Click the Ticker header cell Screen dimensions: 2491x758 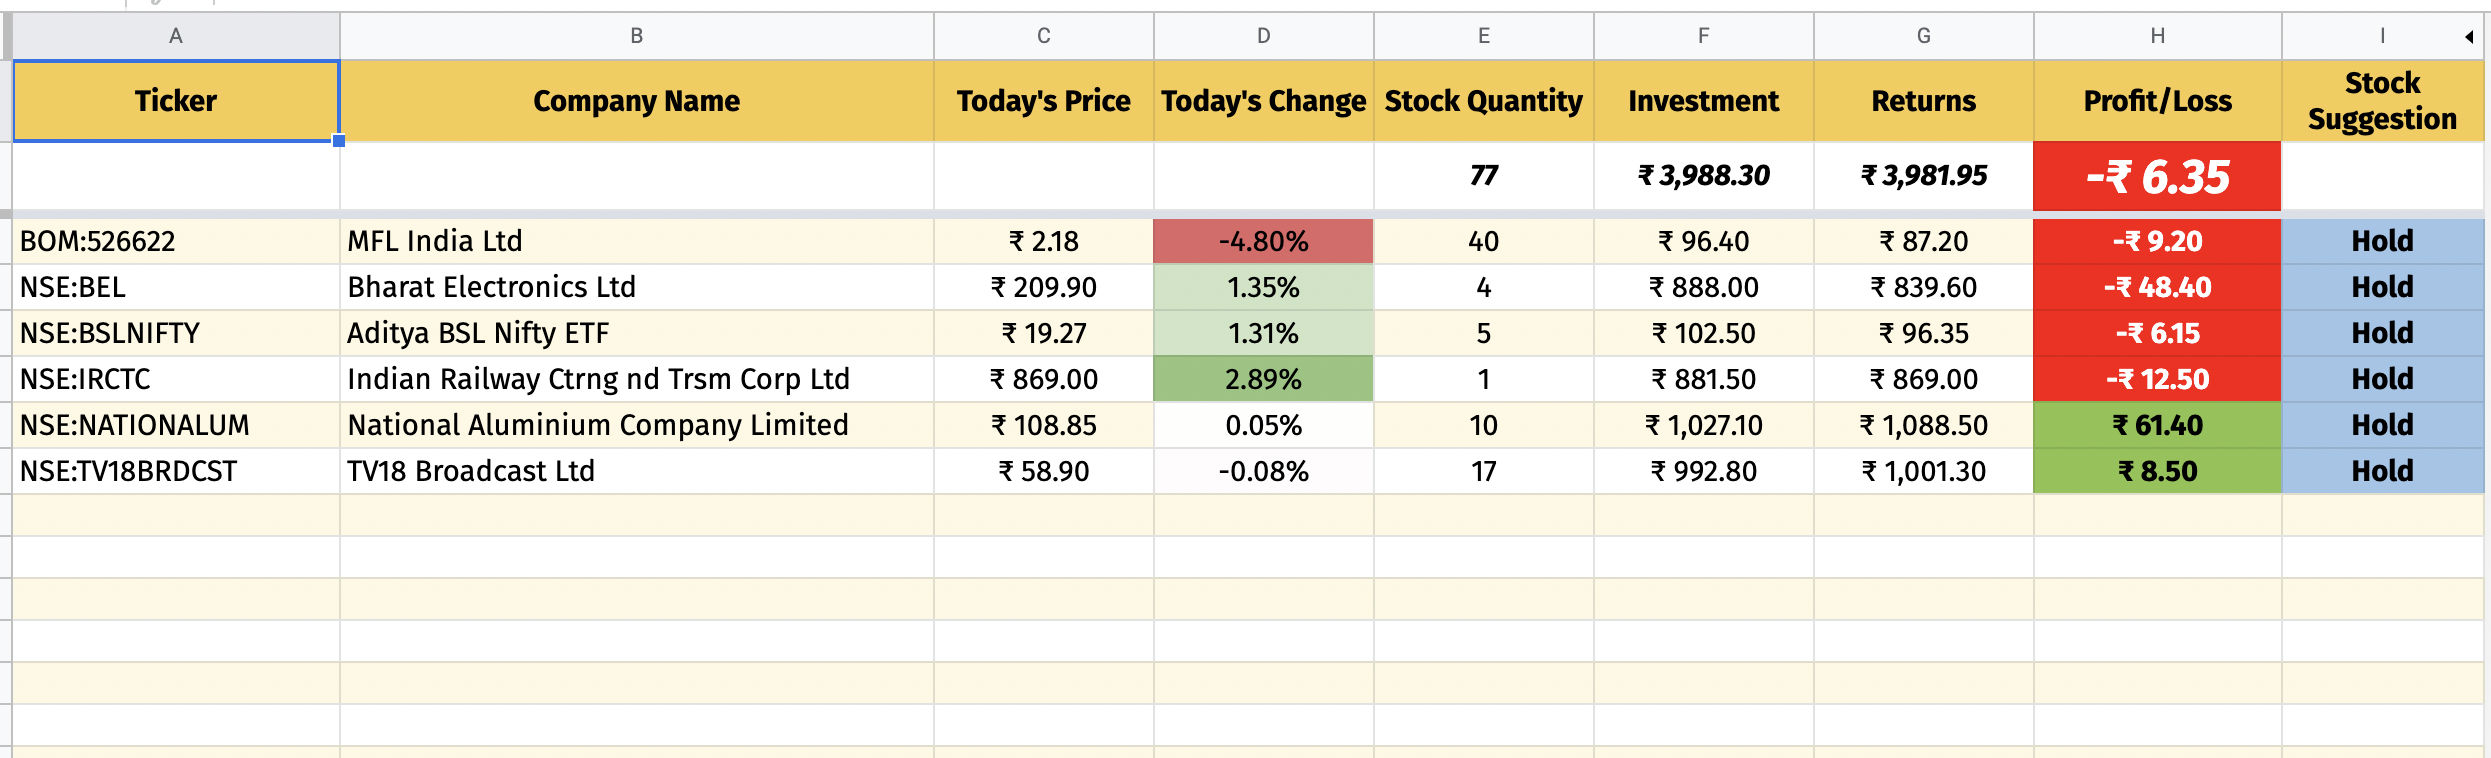176,101
